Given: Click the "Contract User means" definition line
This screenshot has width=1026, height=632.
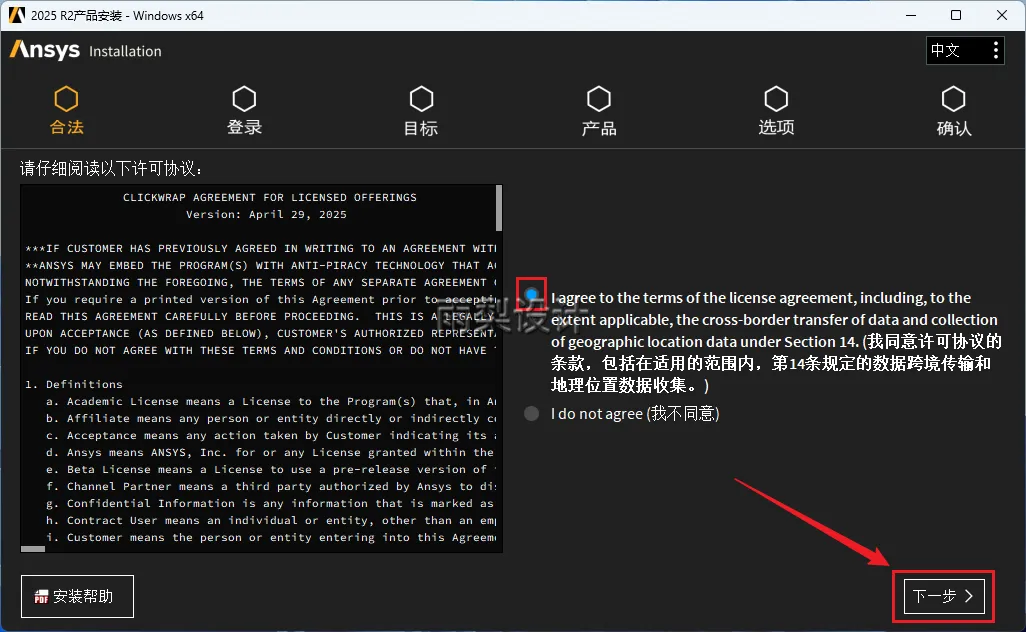Looking at the screenshot, I should (272, 520).
